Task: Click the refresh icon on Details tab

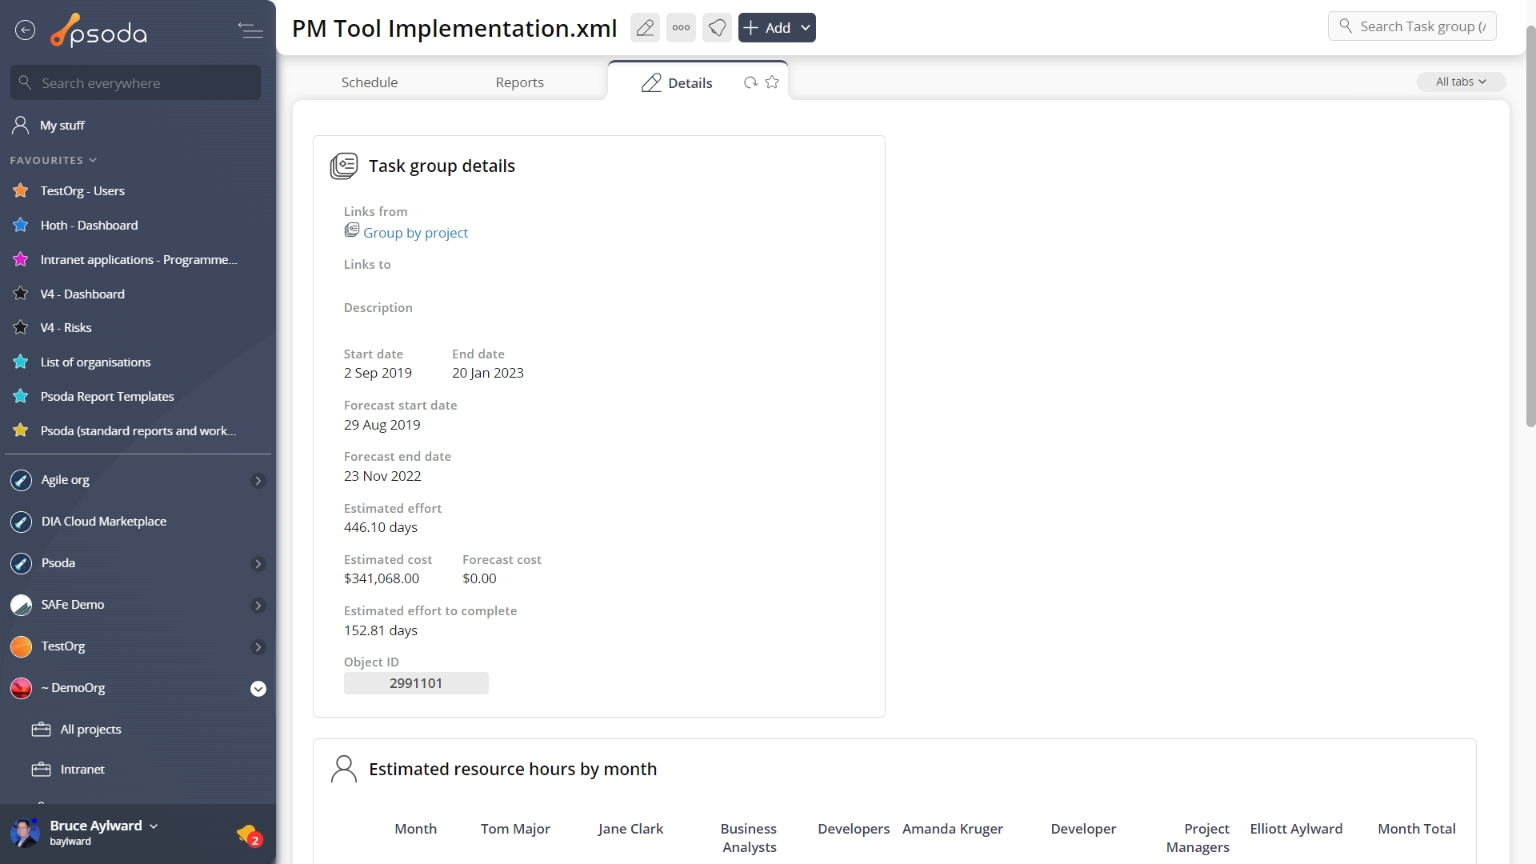Action: 750,83
